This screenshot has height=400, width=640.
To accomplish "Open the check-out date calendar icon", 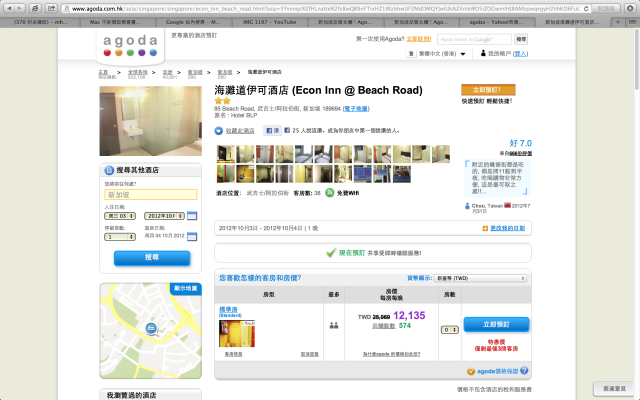I will [x=192, y=236].
